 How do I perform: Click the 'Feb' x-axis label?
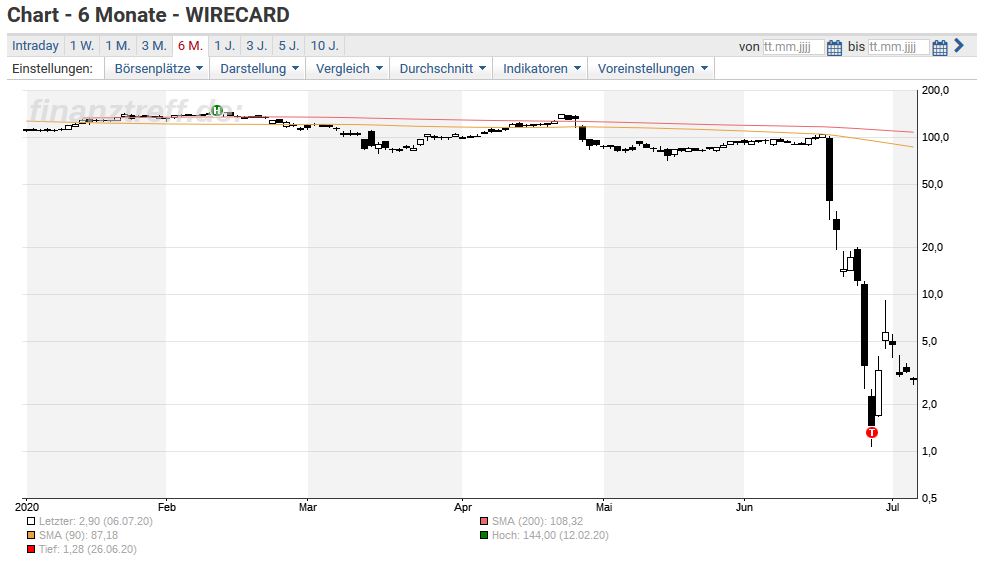(167, 507)
